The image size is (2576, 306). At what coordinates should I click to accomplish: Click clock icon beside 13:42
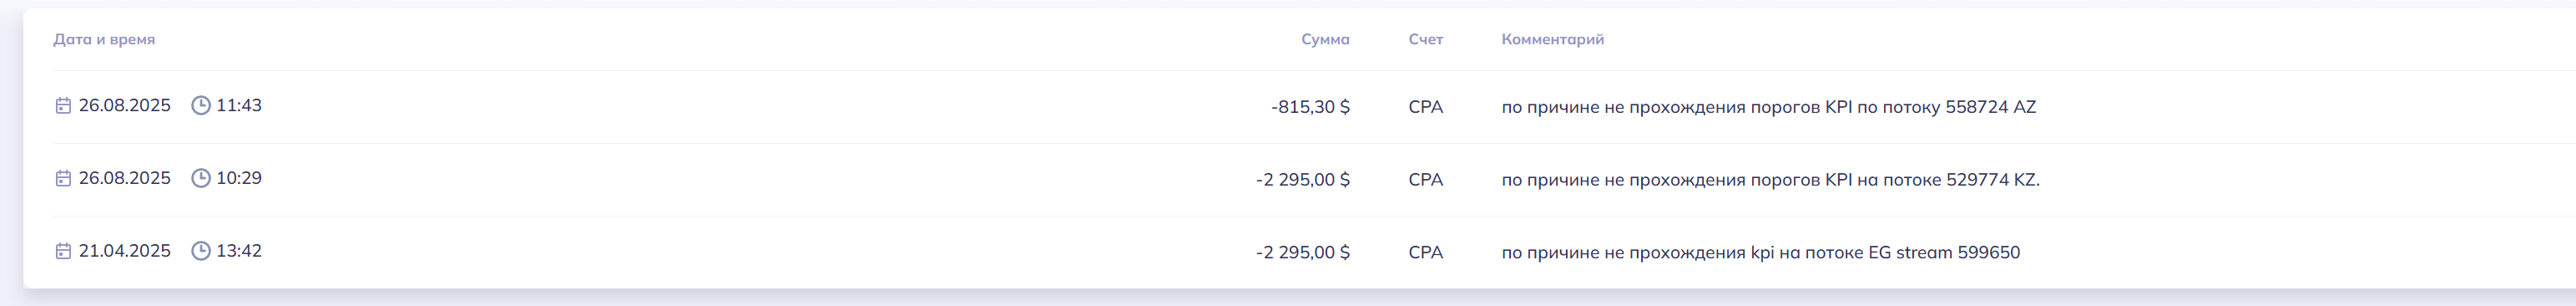point(201,251)
